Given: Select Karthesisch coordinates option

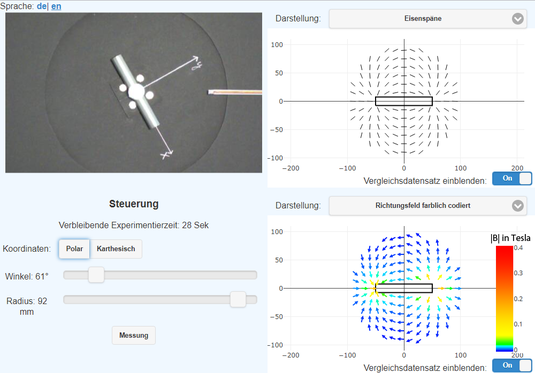Looking at the screenshot, I should click(116, 249).
